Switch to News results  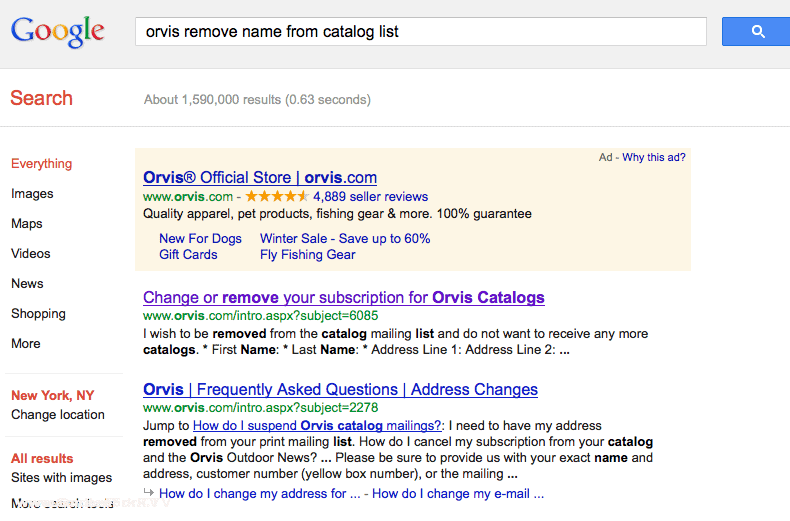(27, 284)
